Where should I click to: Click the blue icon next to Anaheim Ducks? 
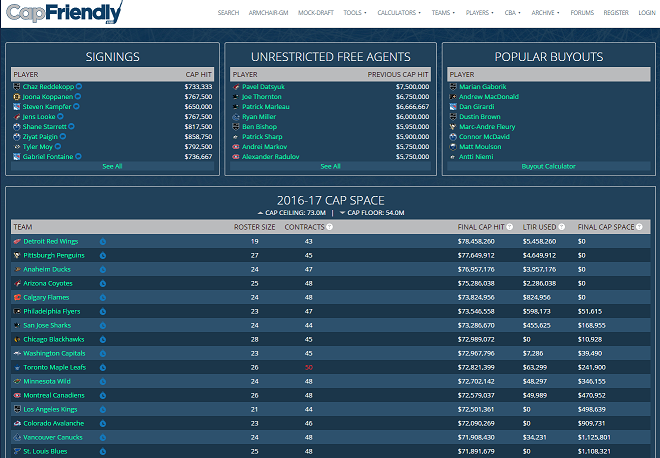(103, 269)
